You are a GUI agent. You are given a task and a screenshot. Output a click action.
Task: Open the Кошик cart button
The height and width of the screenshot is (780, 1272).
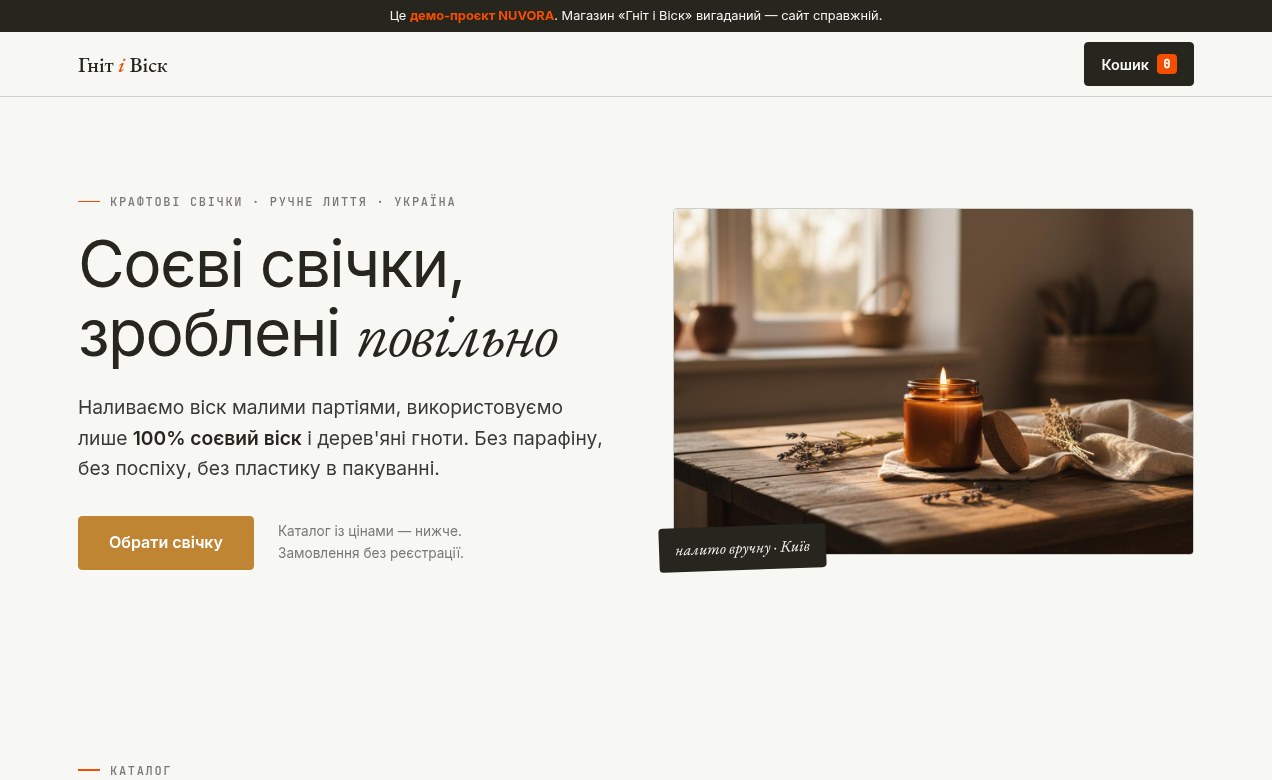tap(1138, 64)
